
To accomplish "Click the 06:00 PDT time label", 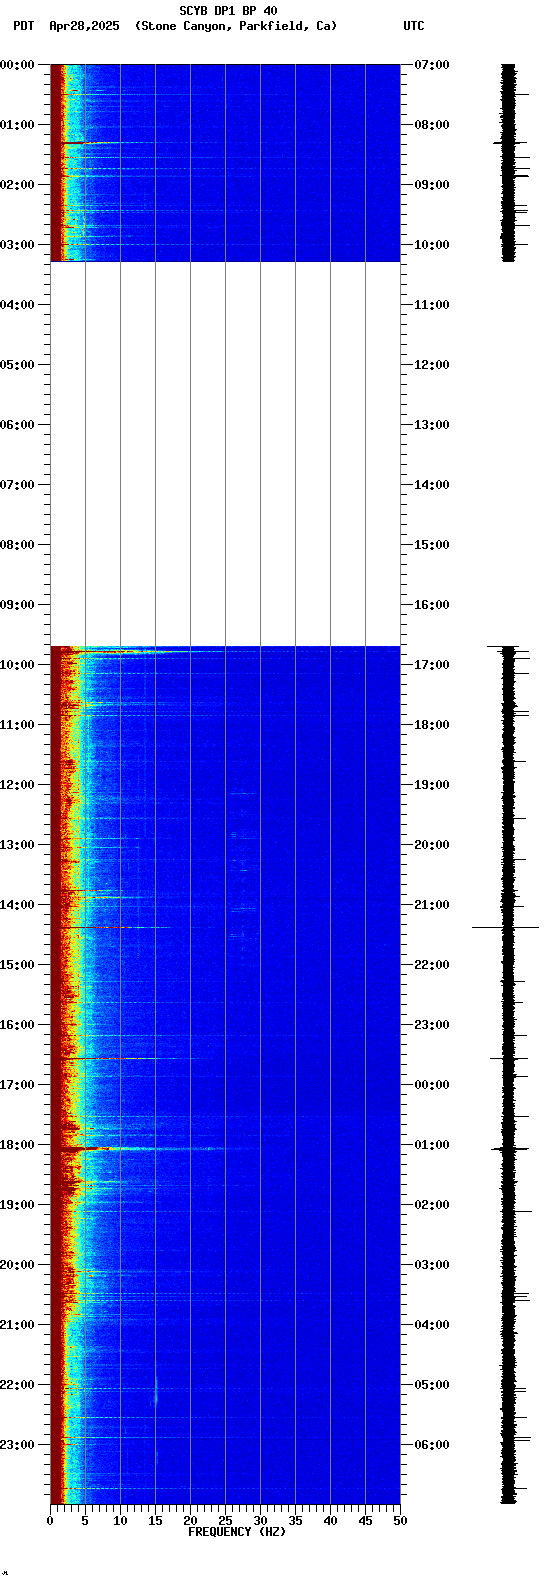I will click(17, 425).
